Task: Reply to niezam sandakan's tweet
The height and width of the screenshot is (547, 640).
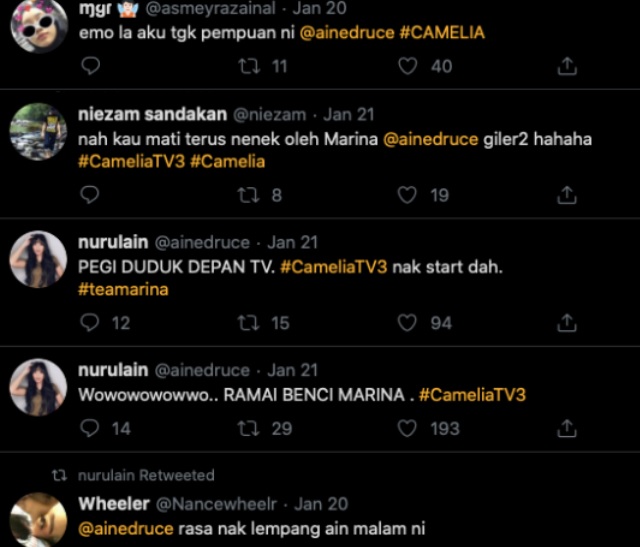Action: pyautogui.click(x=89, y=195)
